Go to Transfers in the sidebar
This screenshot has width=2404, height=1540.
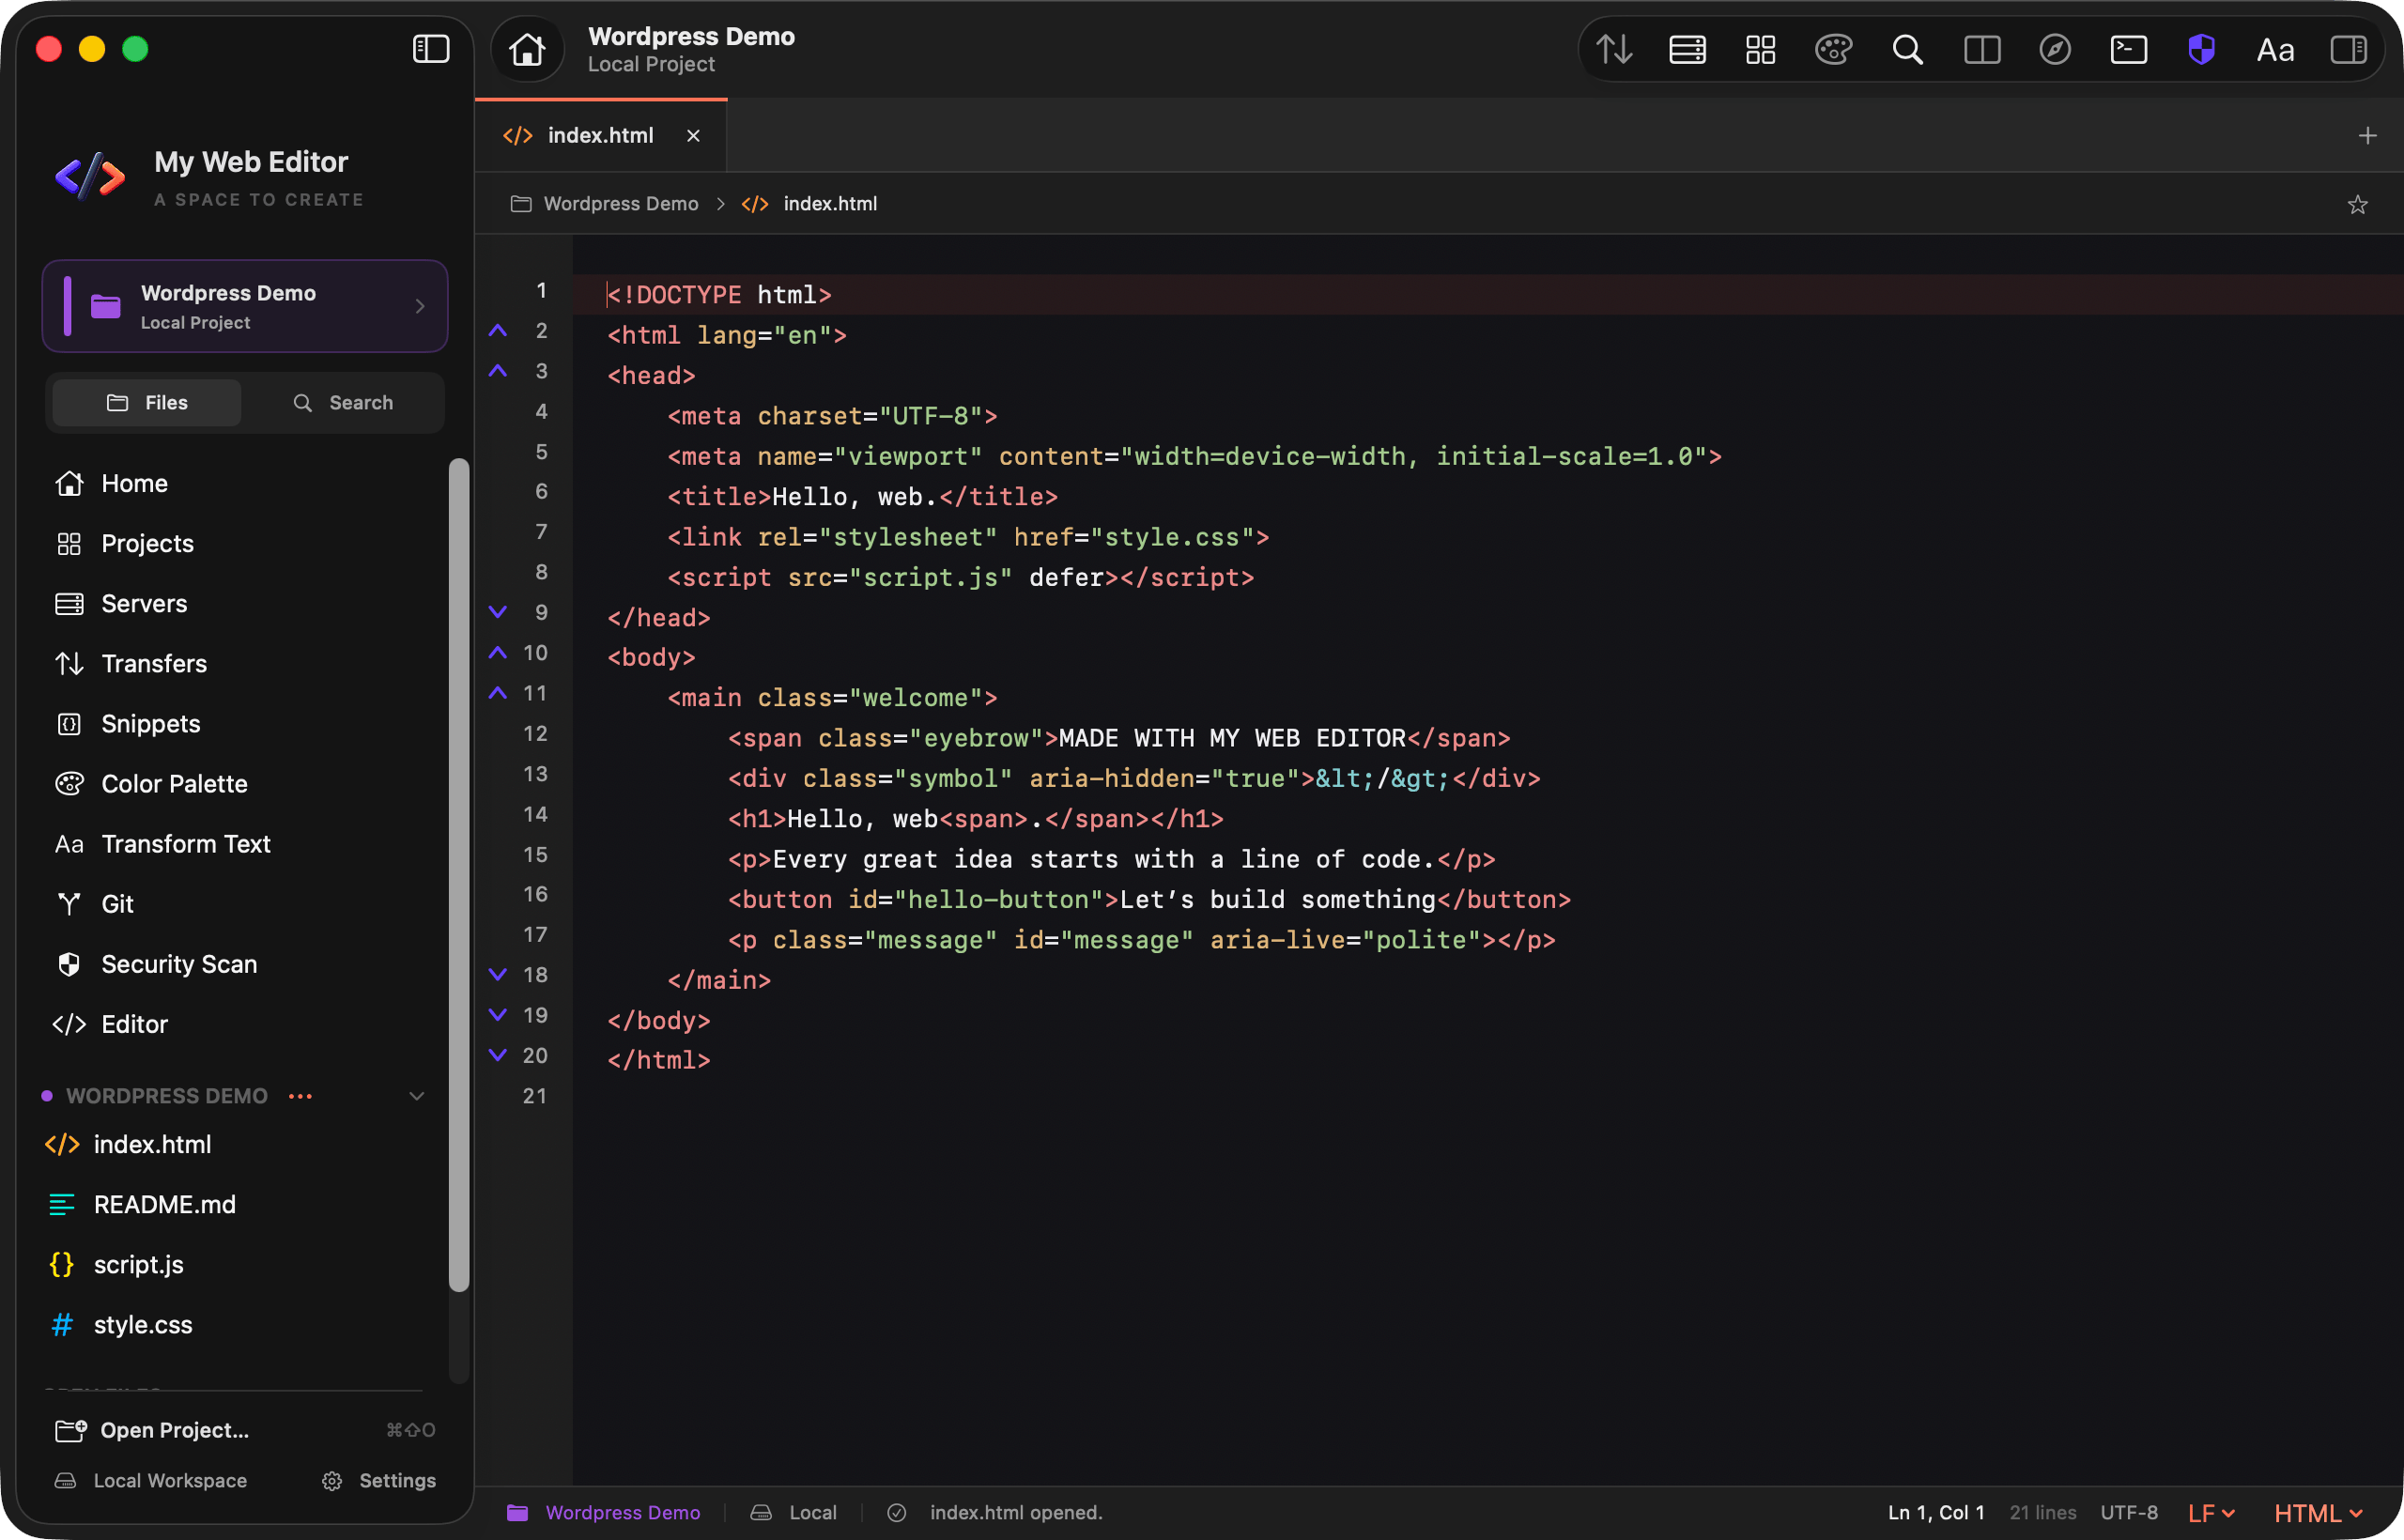coord(154,664)
